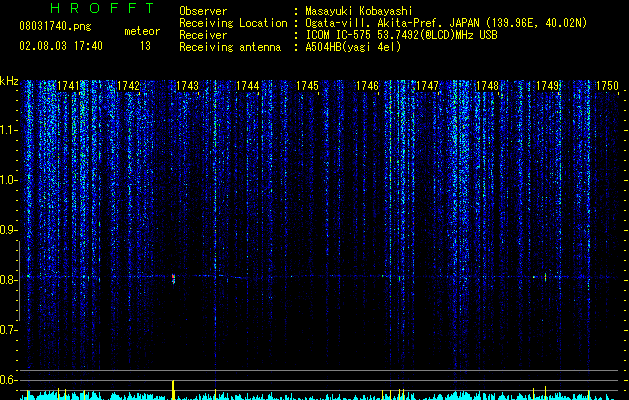Screen dimensions: 629x400
Task: Click the 1747 time marker
Action: click(428, 86)
